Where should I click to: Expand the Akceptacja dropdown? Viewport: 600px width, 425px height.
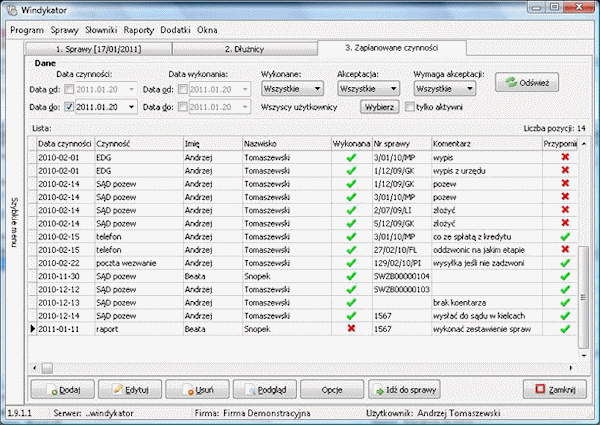368,89
